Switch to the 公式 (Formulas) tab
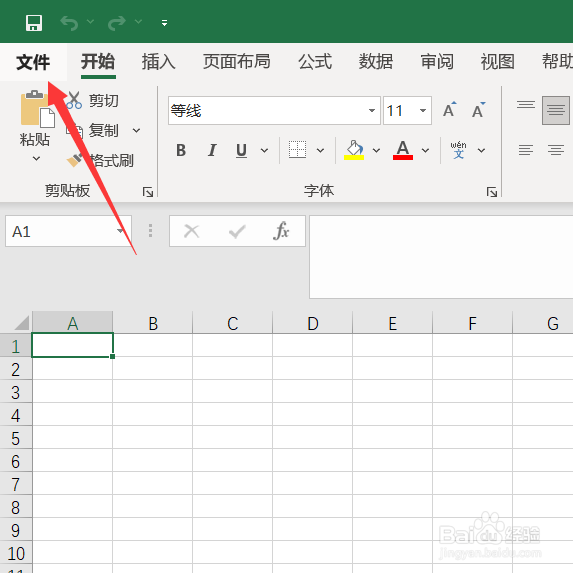This screenshot has width=573, height=573. (315, 61)
